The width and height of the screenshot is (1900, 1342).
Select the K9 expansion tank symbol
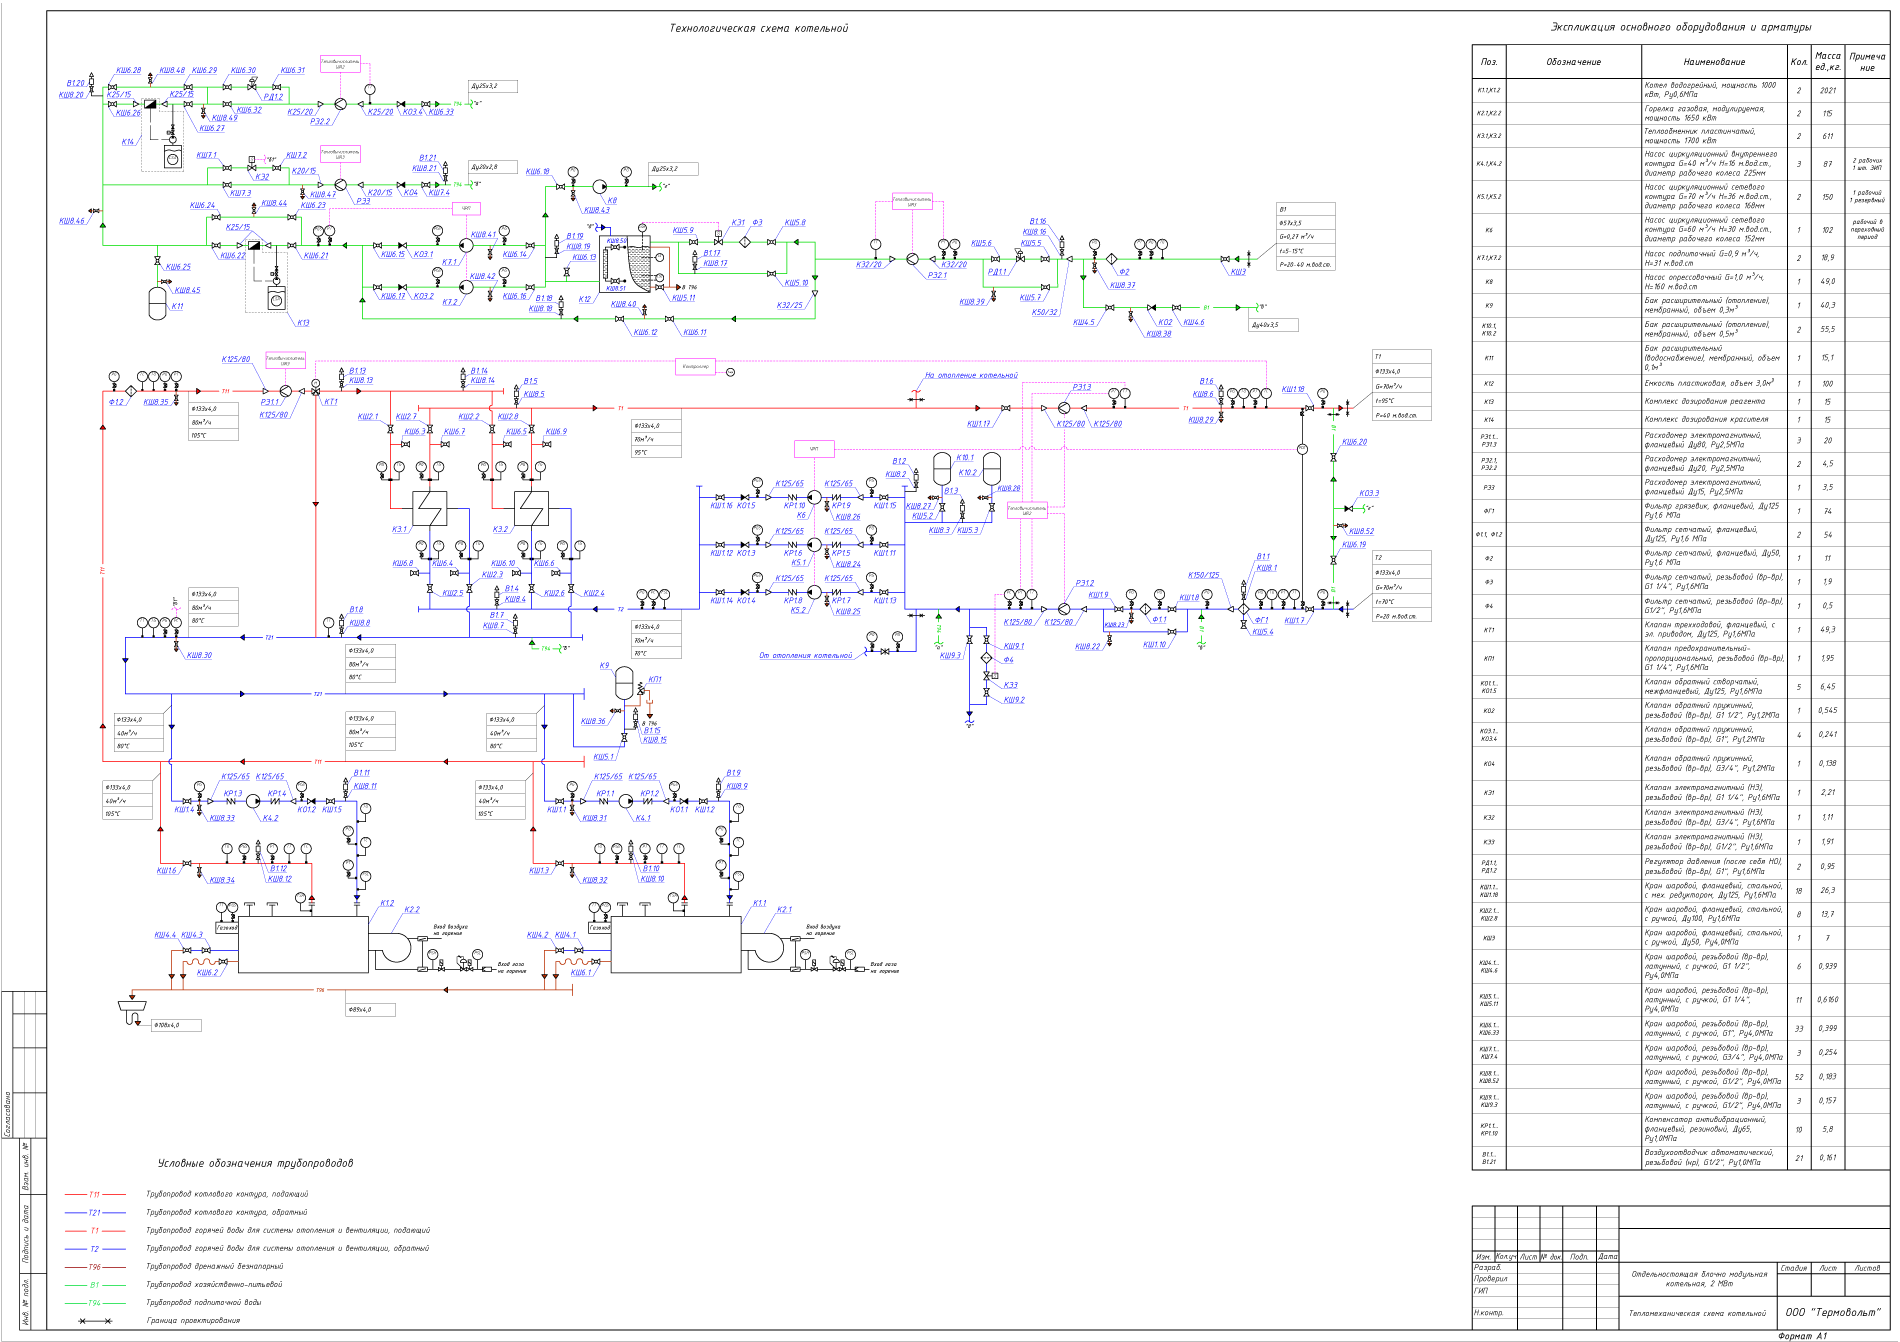click(x=623, y=682)
